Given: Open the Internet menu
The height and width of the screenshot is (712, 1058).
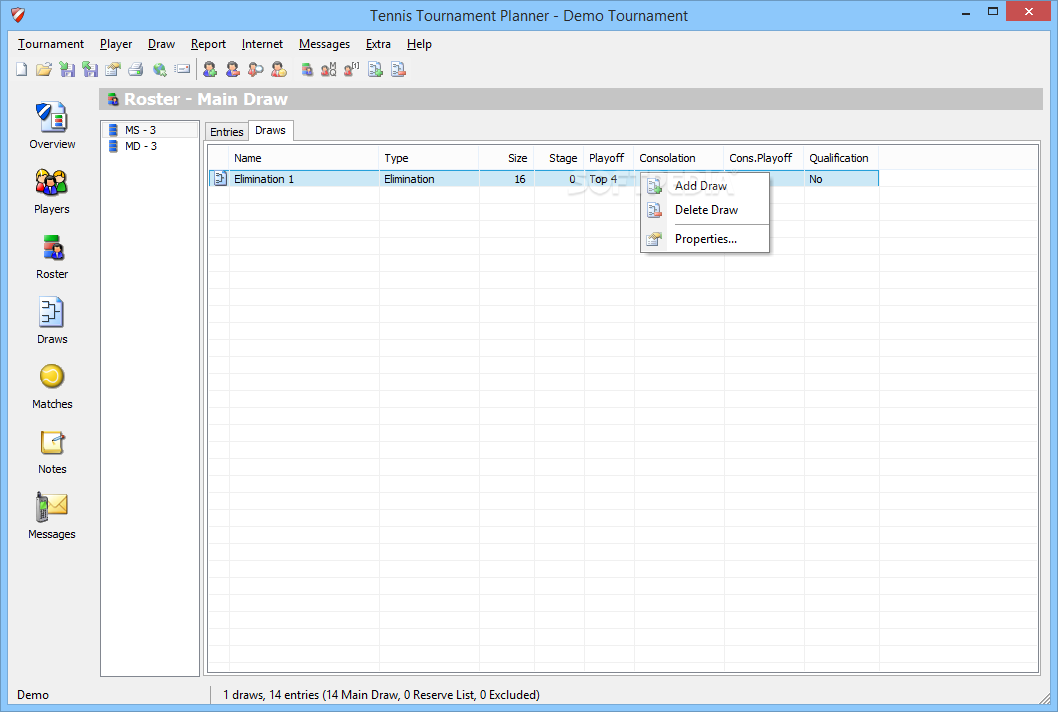Looking at the screenshot, I should (262, 44).
